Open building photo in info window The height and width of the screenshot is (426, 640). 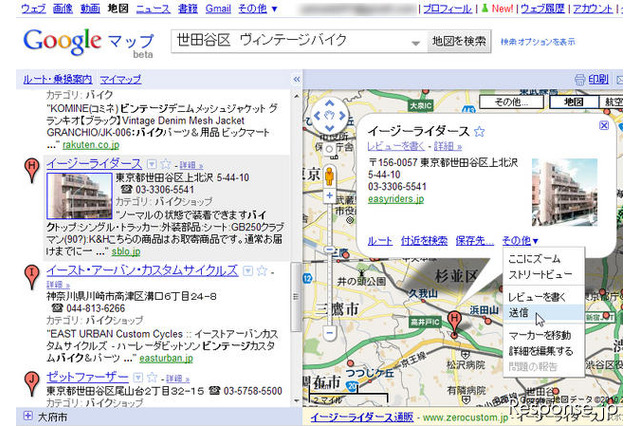coord(564,192)
